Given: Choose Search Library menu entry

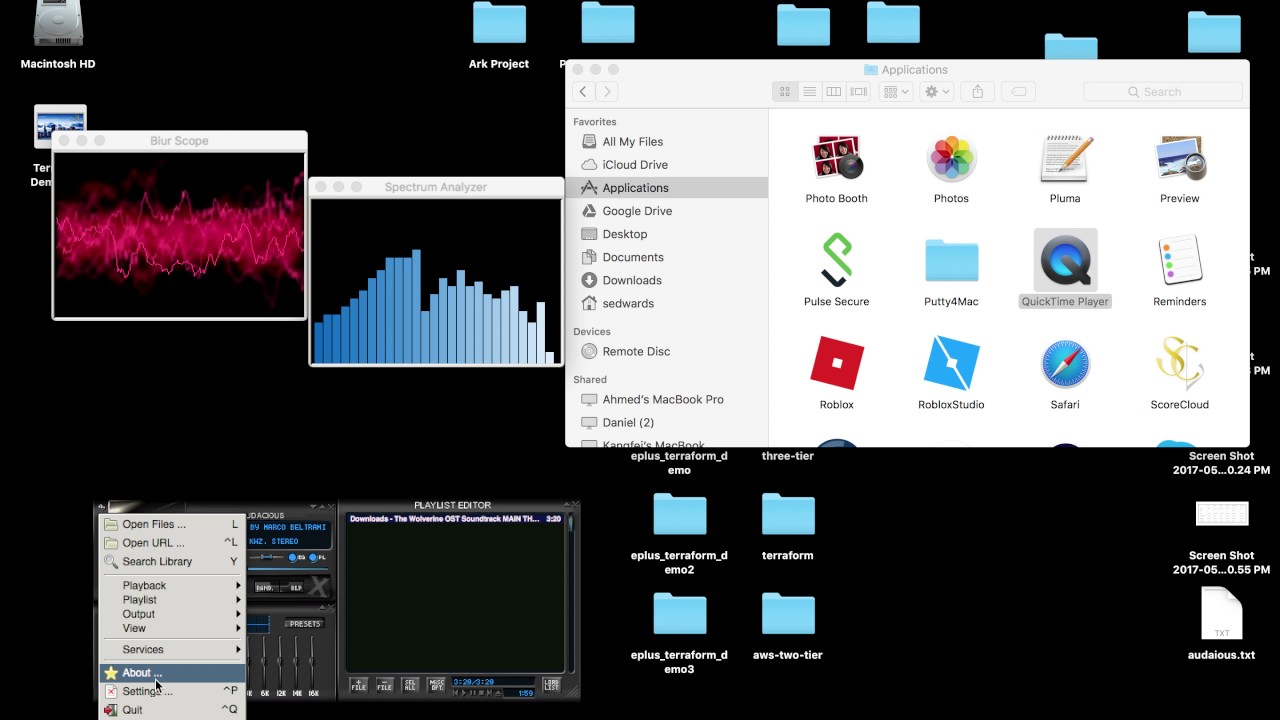Looking at the screenshot, I should [x=172, y=561].
